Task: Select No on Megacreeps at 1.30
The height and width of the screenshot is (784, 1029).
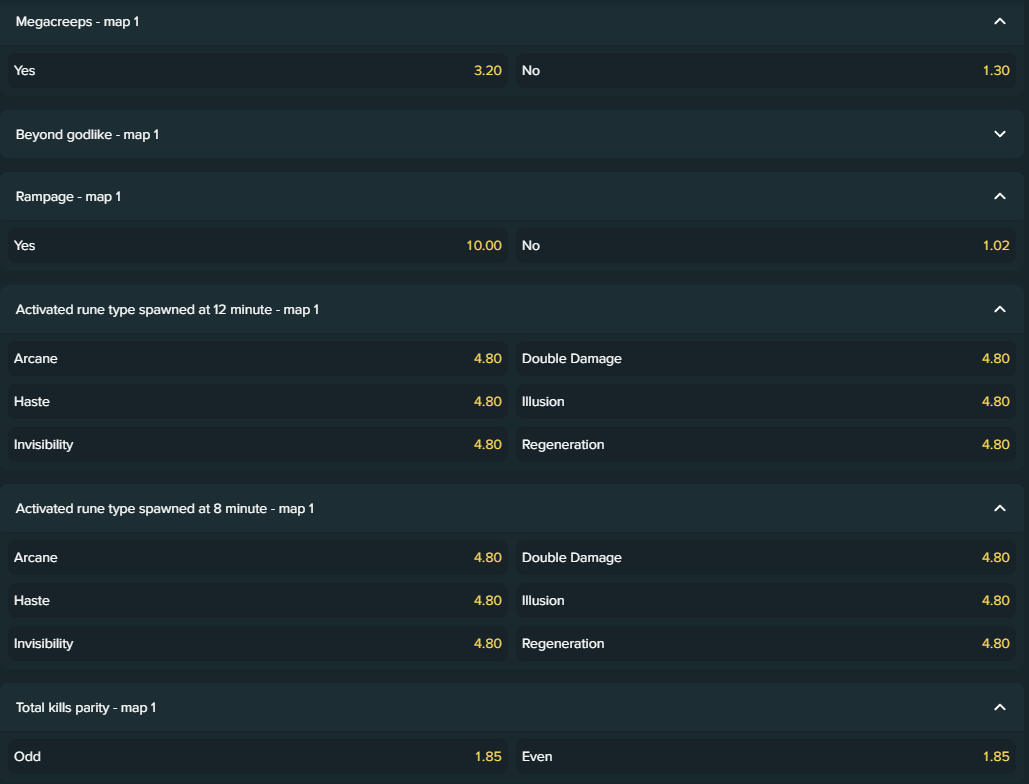Action: (765, 70)
